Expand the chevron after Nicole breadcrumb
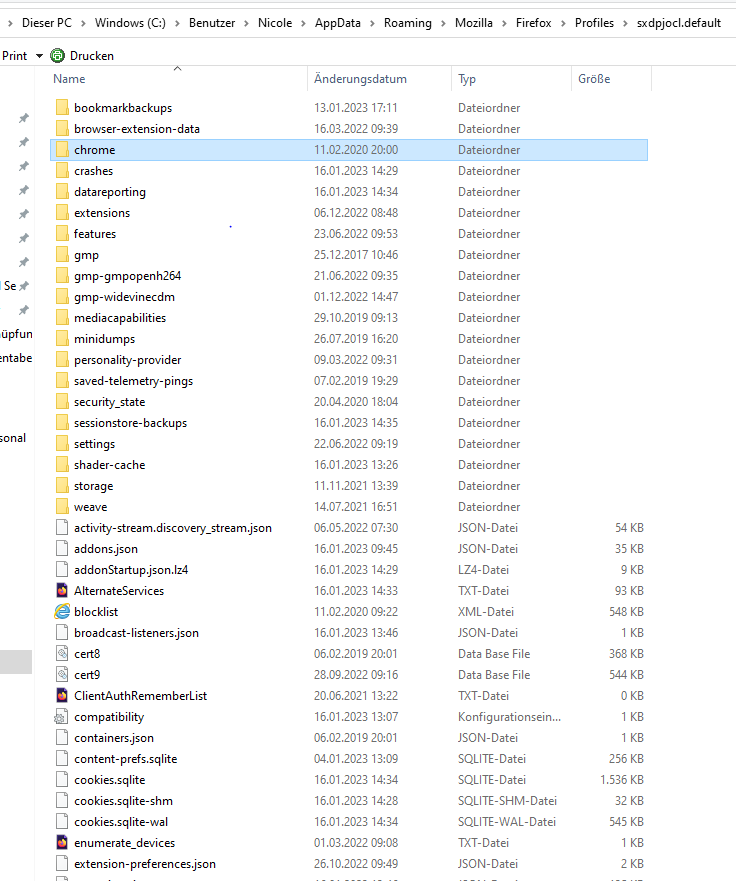The width and height of the screenshot is (736, 886). coord(303,23)
